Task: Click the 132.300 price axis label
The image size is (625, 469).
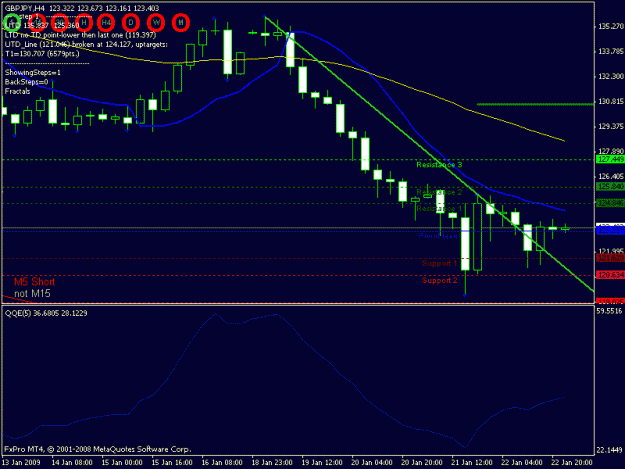Action: pos(610,76)
